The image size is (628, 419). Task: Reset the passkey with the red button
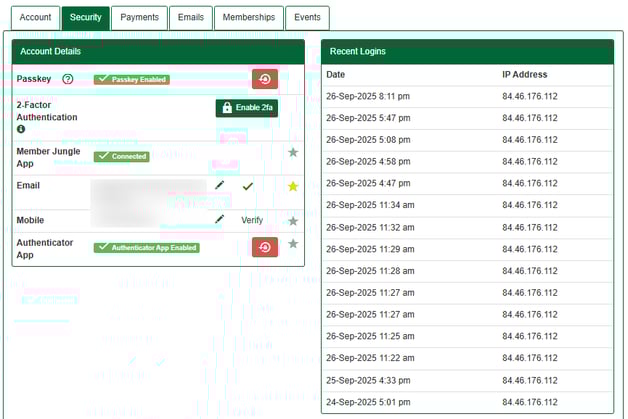(x=265, y=80)
